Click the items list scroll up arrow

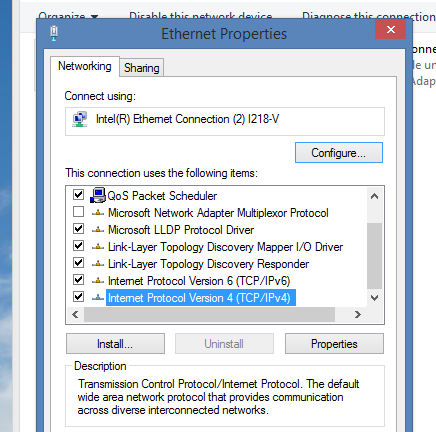(x=374, y=196)
